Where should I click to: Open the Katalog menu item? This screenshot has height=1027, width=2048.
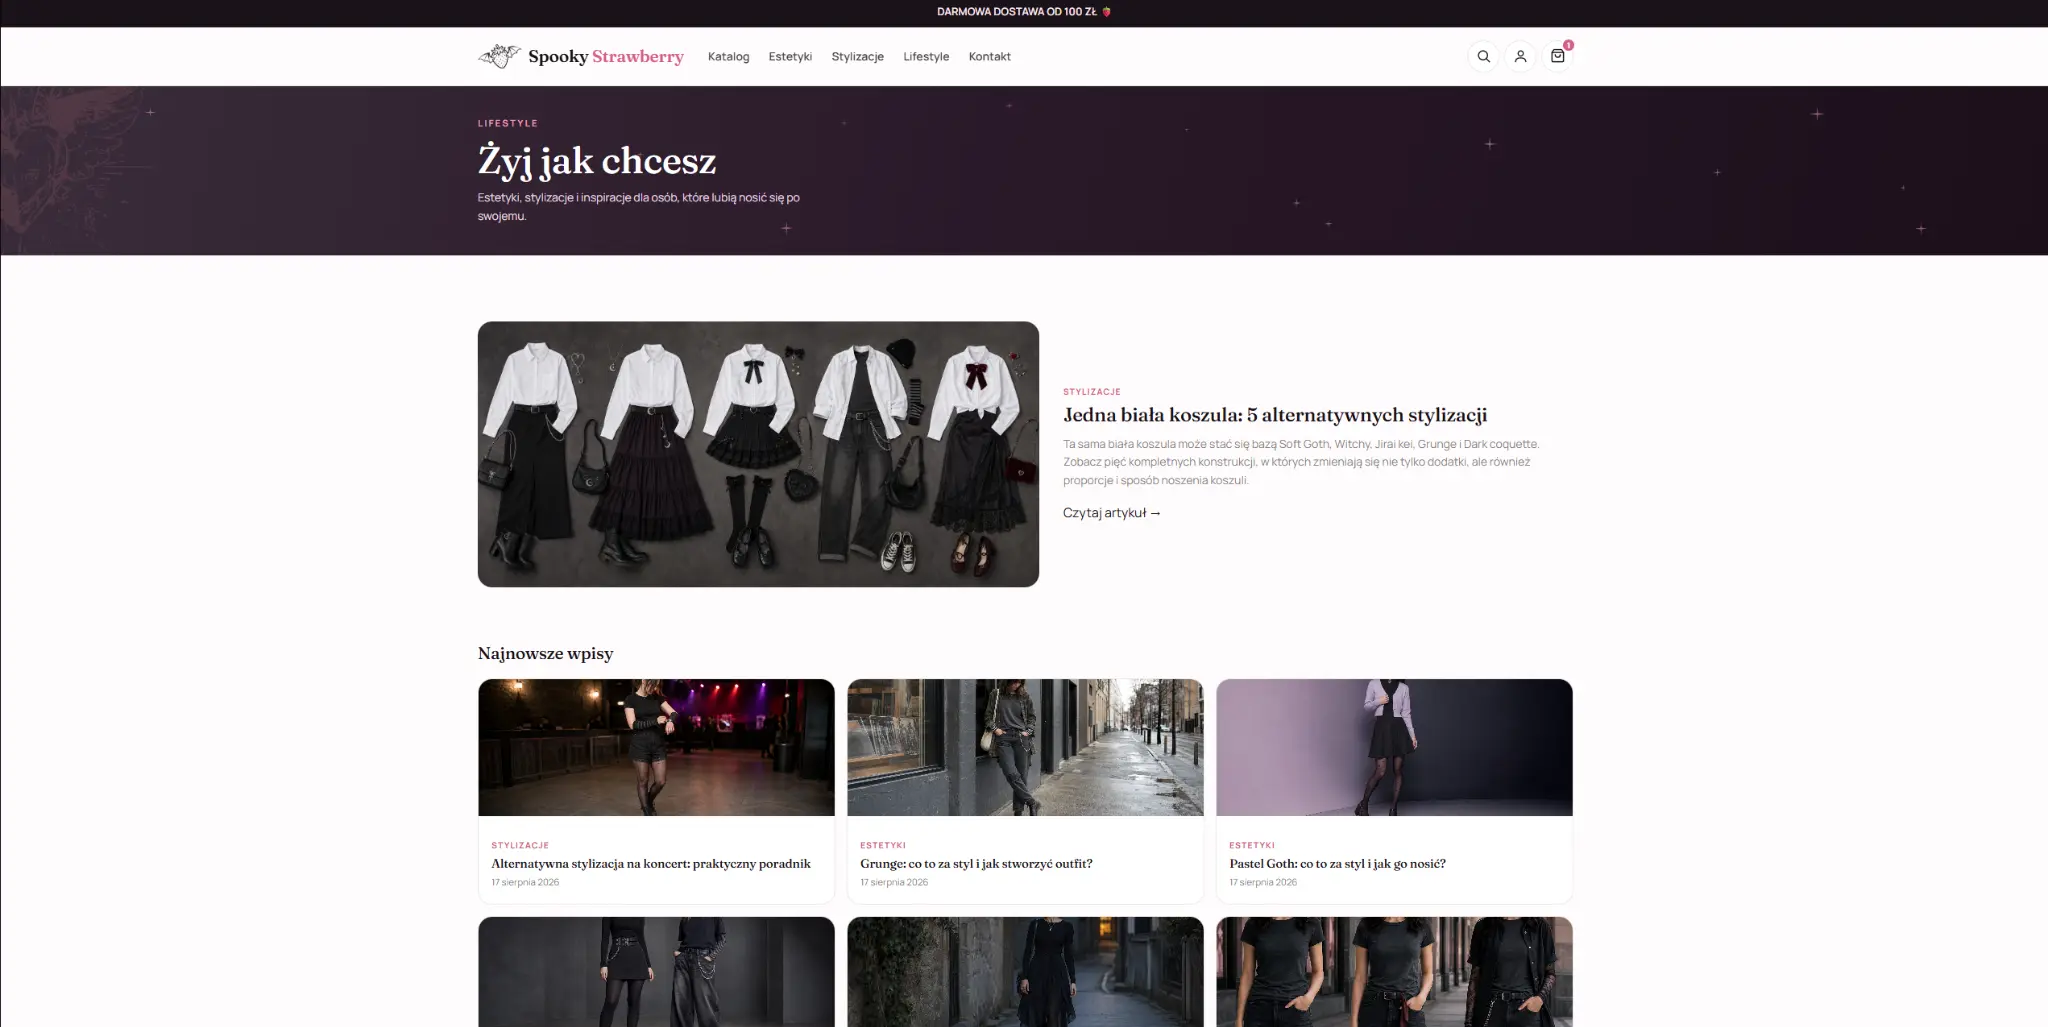(728, 57)
